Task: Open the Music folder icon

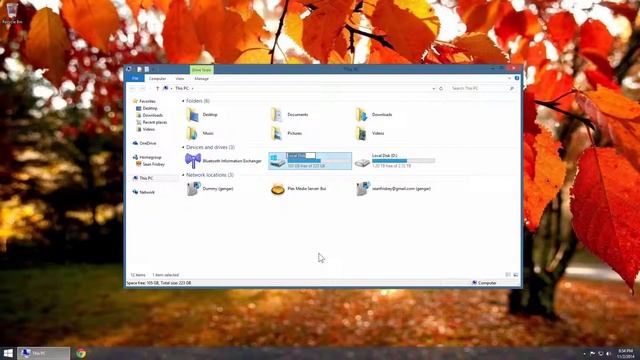Action: pyautogui.click(x=193, y=133)
